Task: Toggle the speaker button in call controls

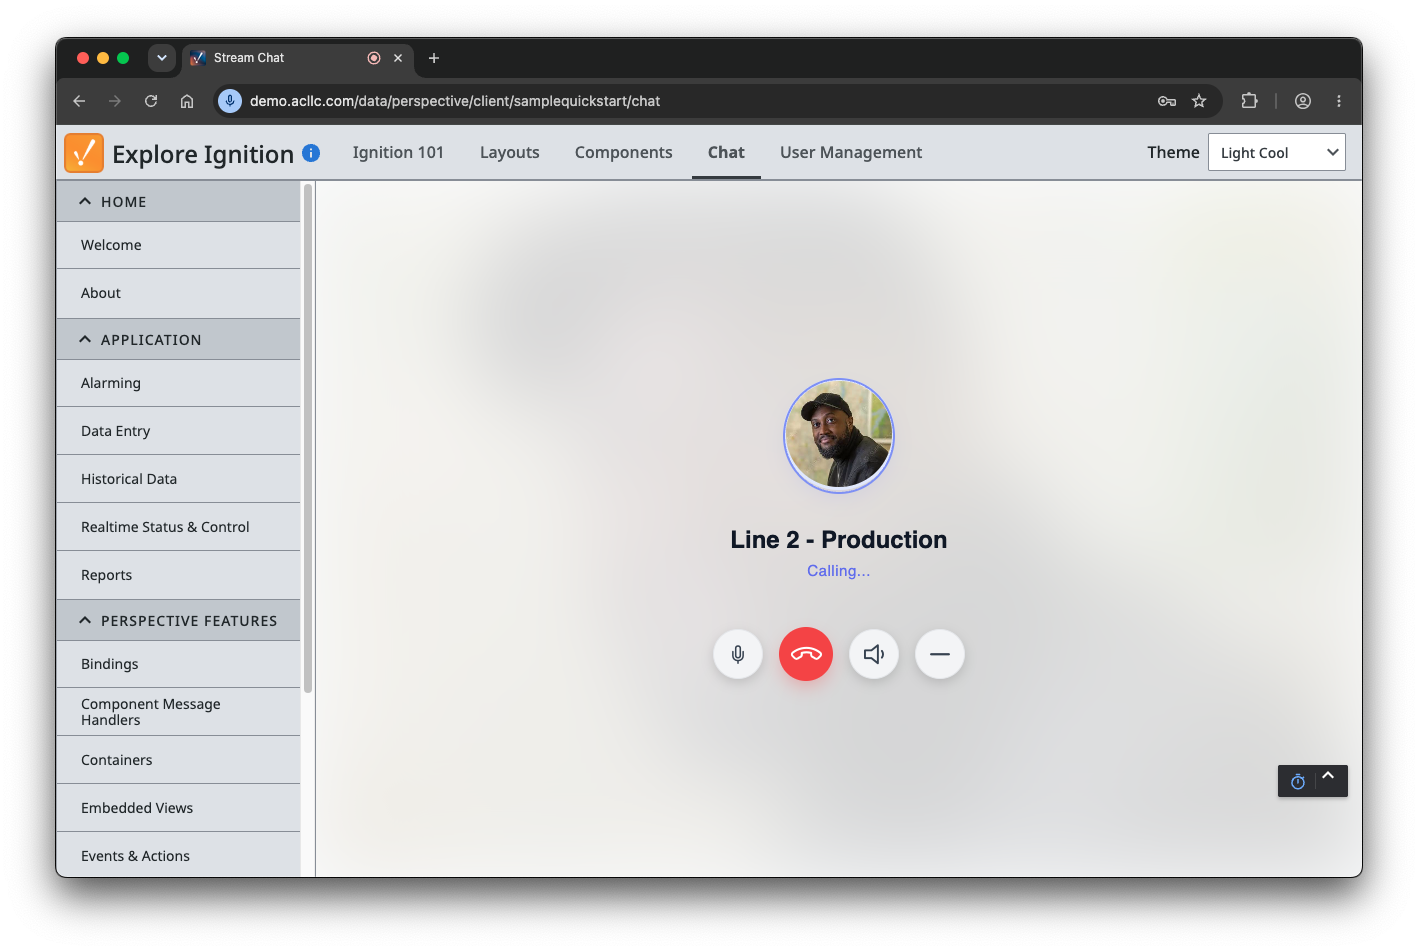Action: click(874, 654)
